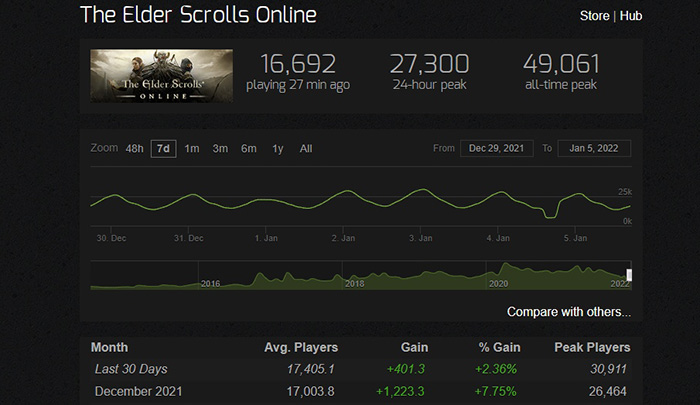
Task: Click peak players value 30,911
Action: (x=608, y=369)
